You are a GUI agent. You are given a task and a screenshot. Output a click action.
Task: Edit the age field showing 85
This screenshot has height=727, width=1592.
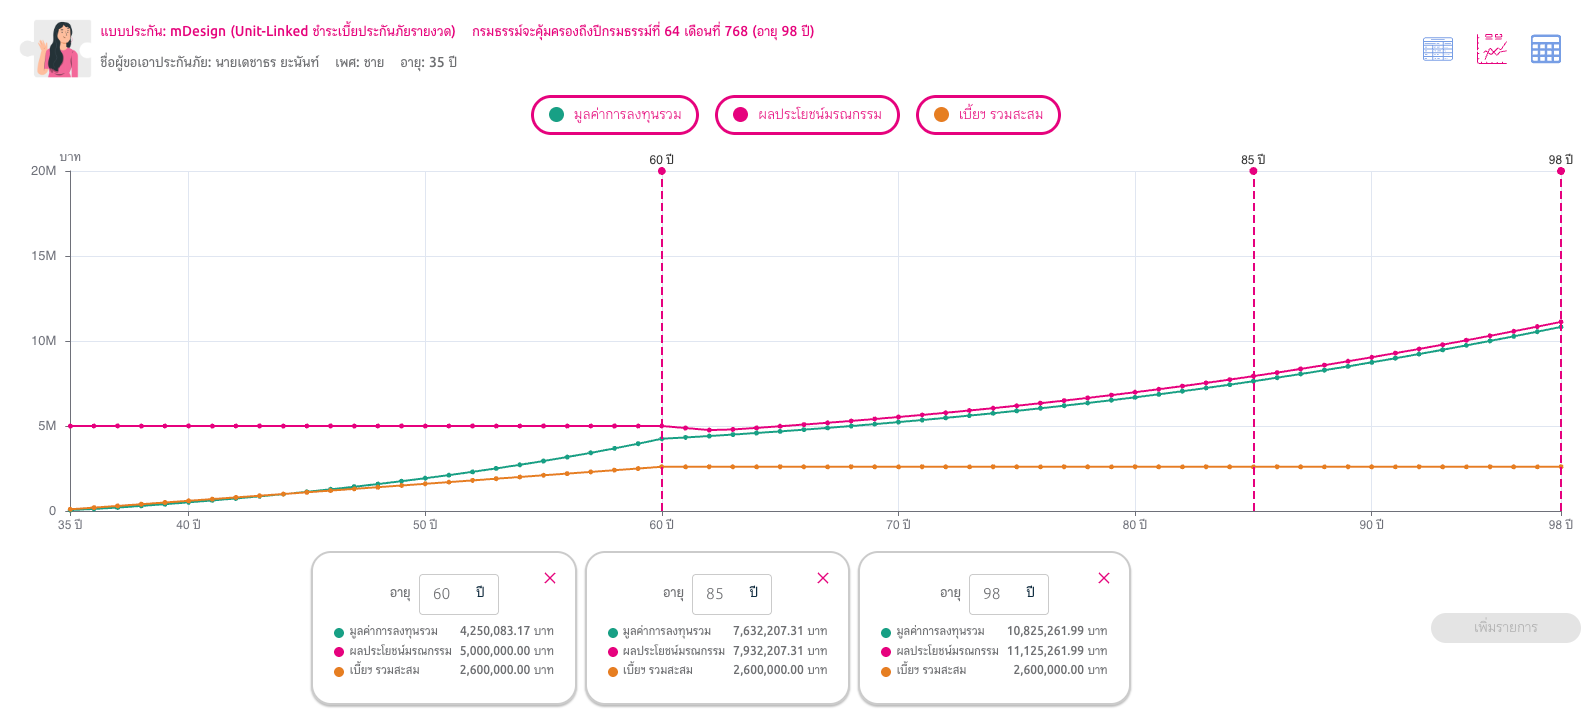[x=732, y=594]
